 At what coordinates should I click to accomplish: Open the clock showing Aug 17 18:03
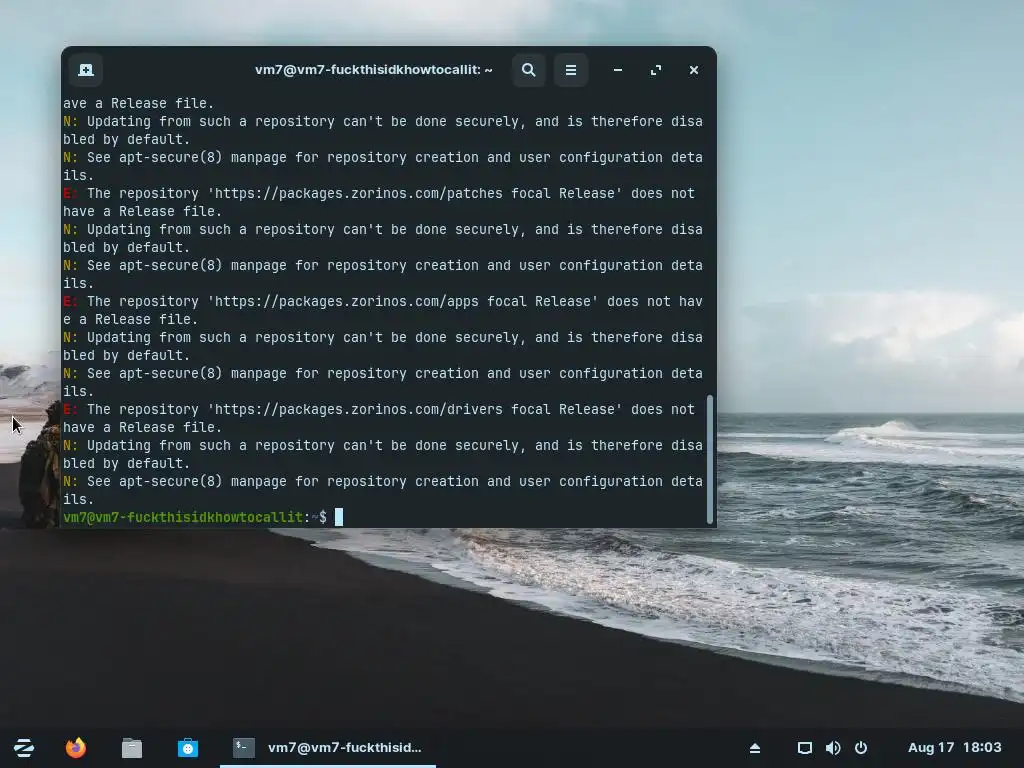pyautogui.click(x=954, y=748)
